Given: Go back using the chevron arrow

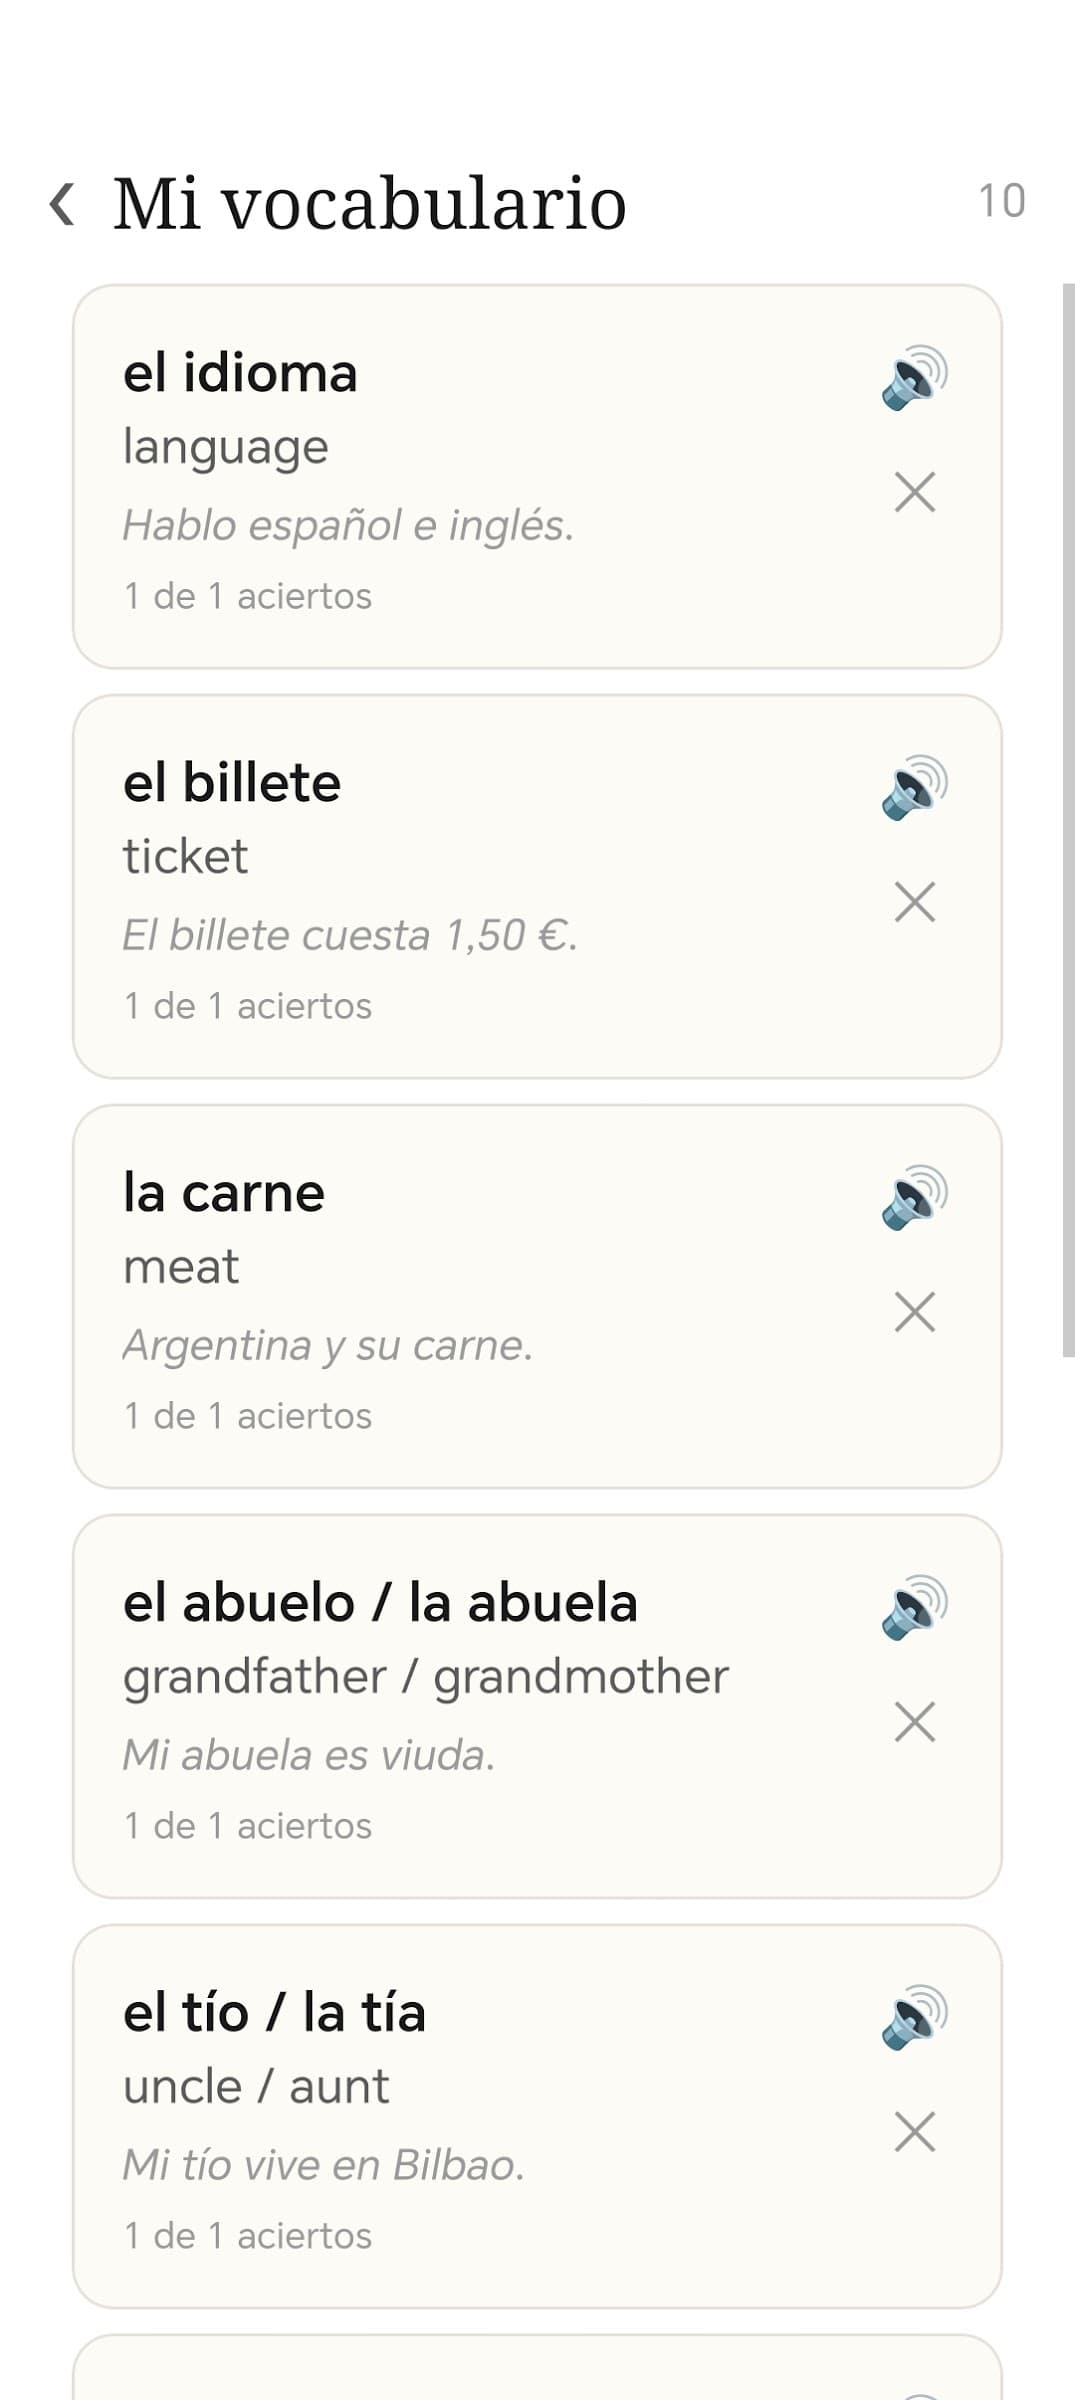Looking at the screenshot, I should pos(62,204).
